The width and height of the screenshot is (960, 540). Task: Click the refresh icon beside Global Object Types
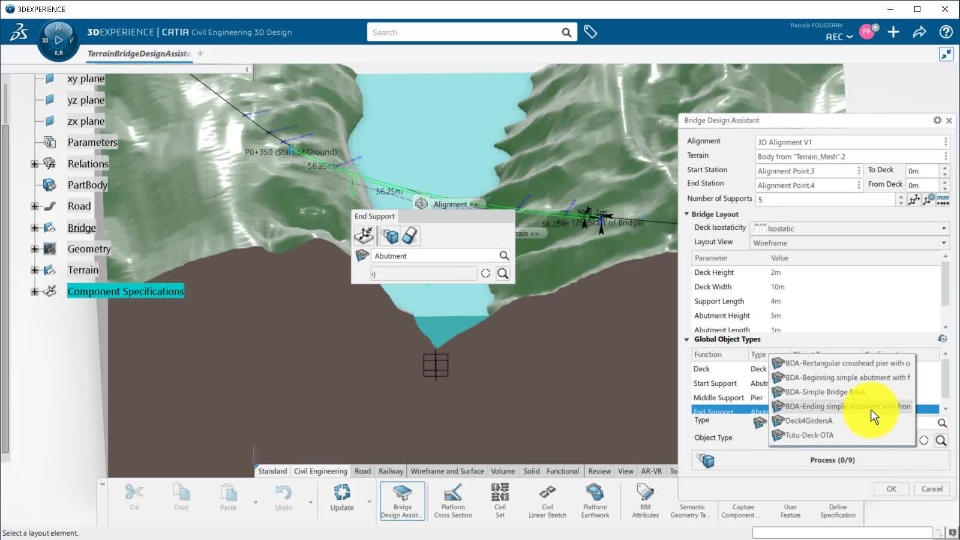[942, 339]
